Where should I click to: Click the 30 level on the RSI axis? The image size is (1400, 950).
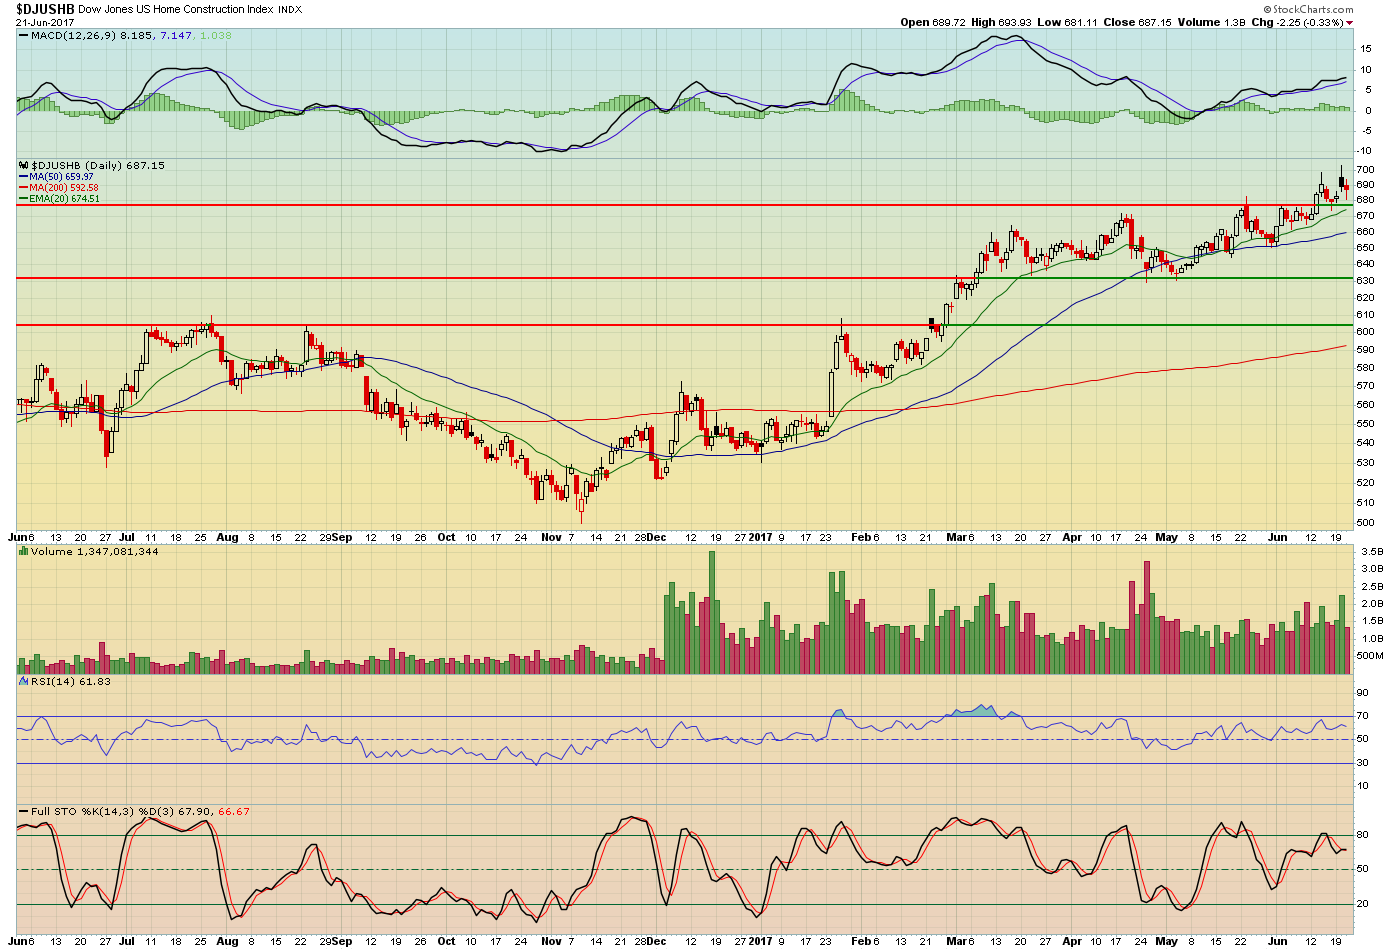(x=1362, y=763)
